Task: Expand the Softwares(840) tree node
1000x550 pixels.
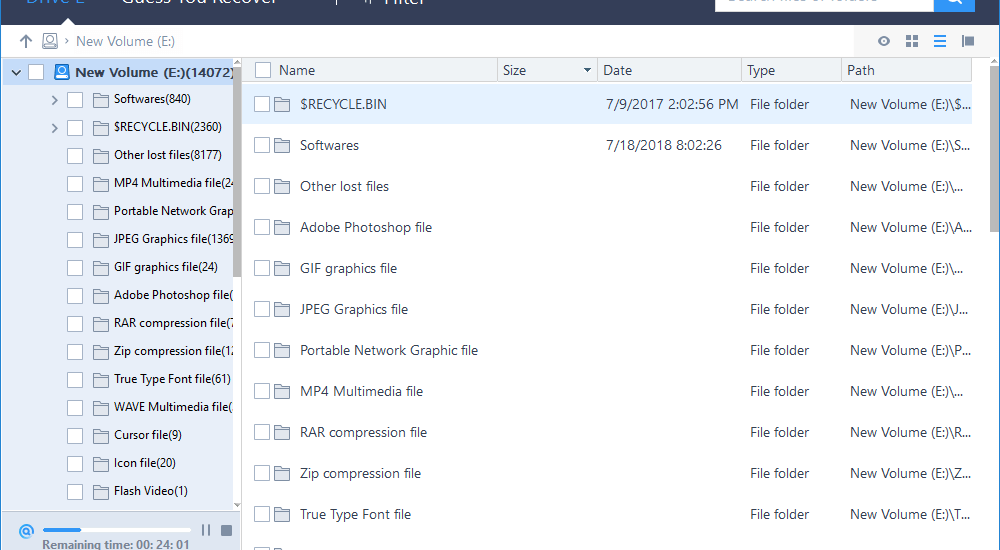Action: tap(54, 100)
